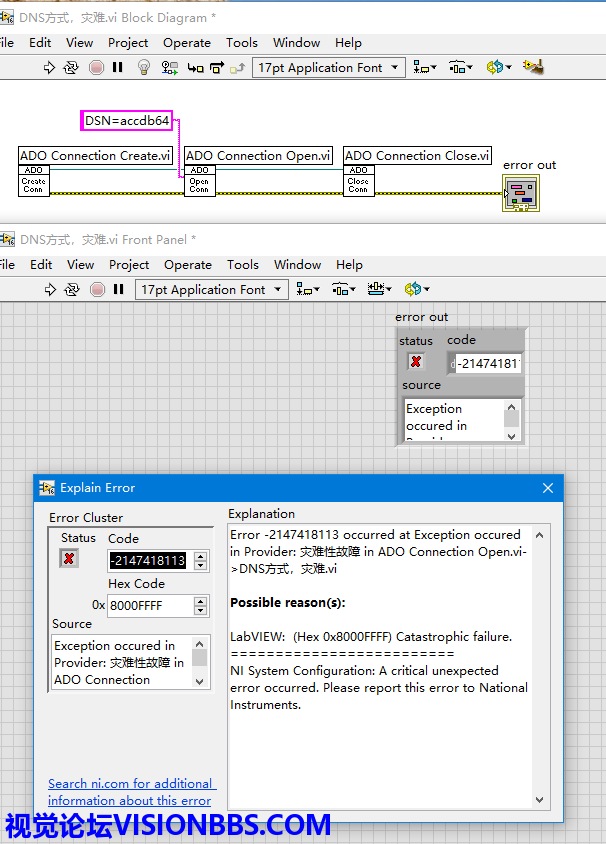Run Continuously in Front Panel toolbar

click(x=72, y=290)
